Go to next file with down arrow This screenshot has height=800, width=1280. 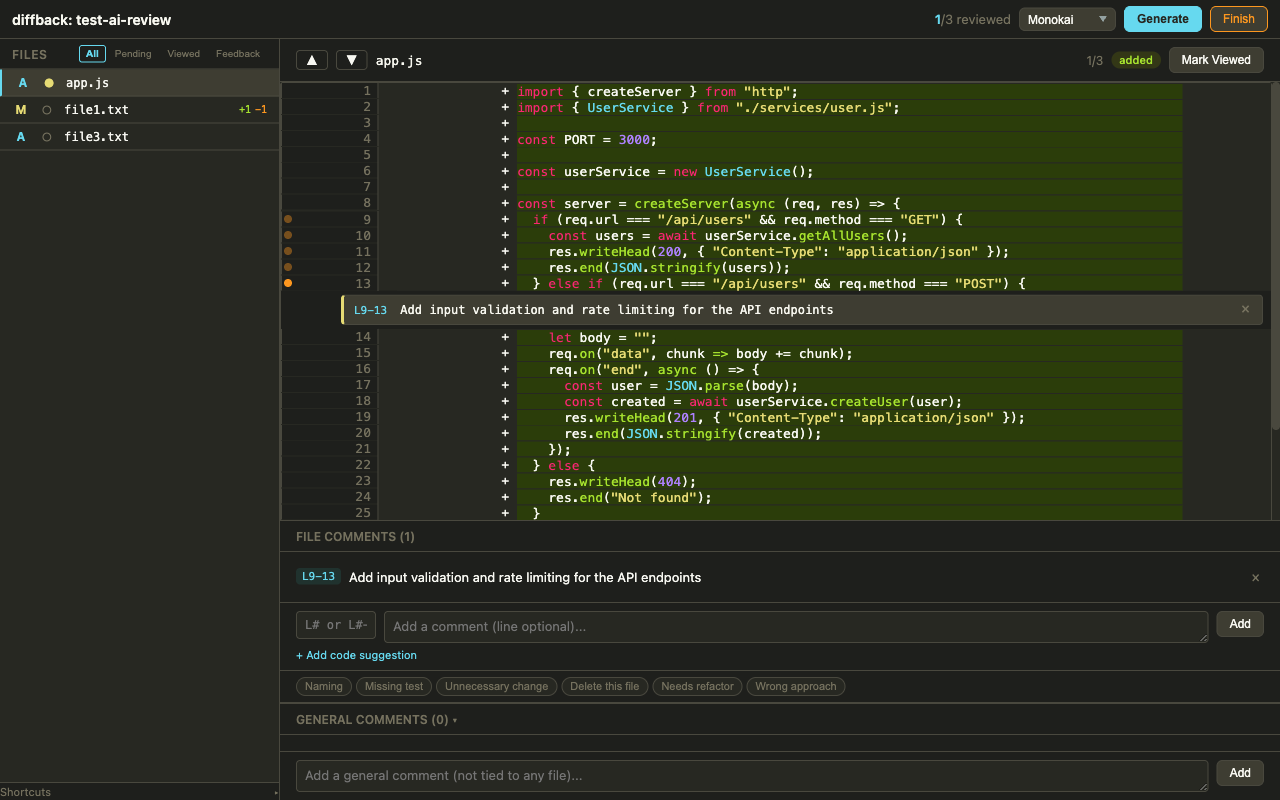point(351,60)
